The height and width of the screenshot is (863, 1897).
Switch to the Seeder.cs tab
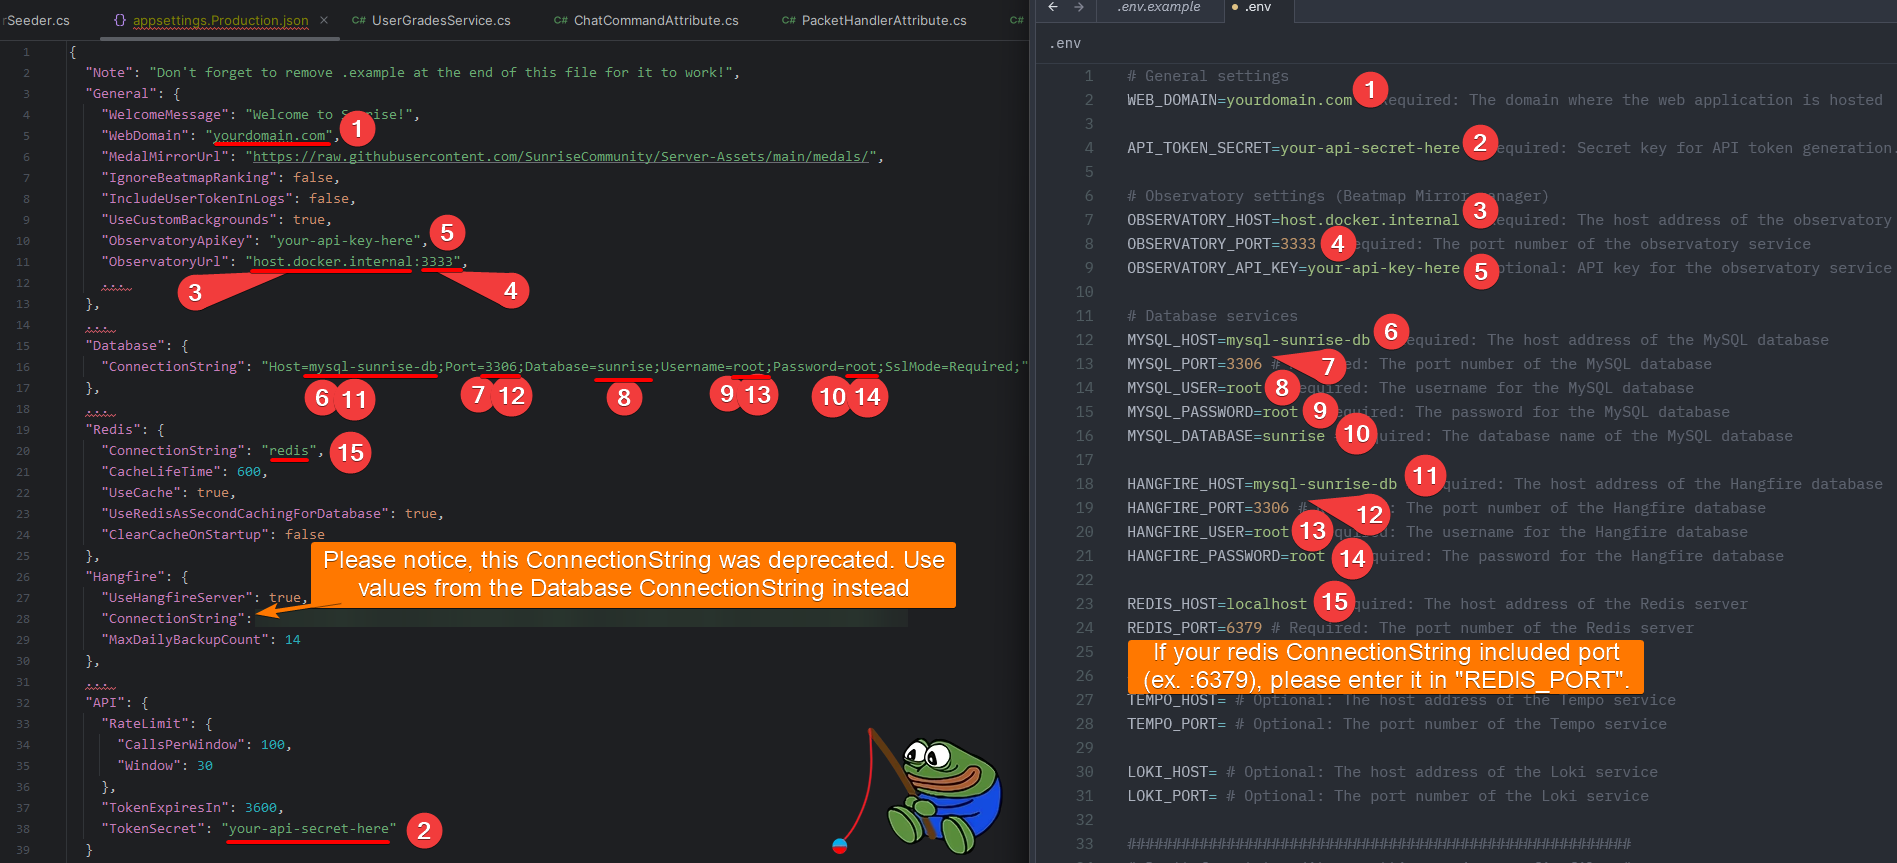point(38,20)
